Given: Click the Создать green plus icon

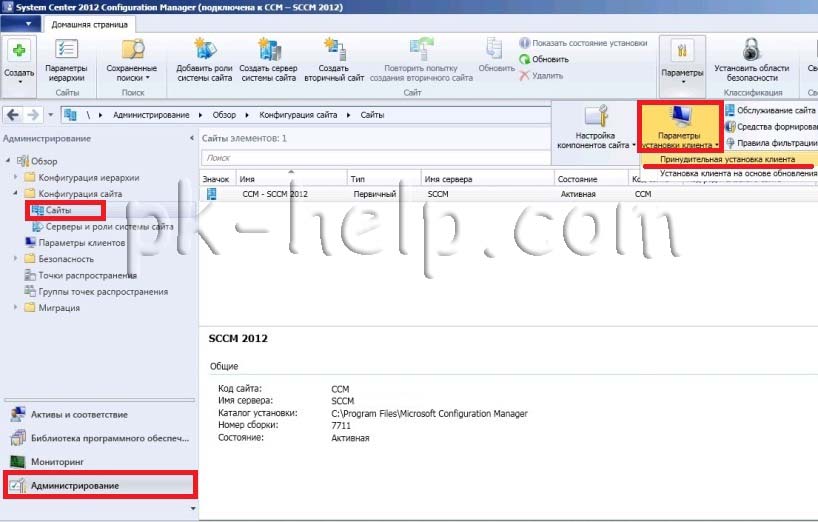Looking at the screenshot, I should pos(19,51).
